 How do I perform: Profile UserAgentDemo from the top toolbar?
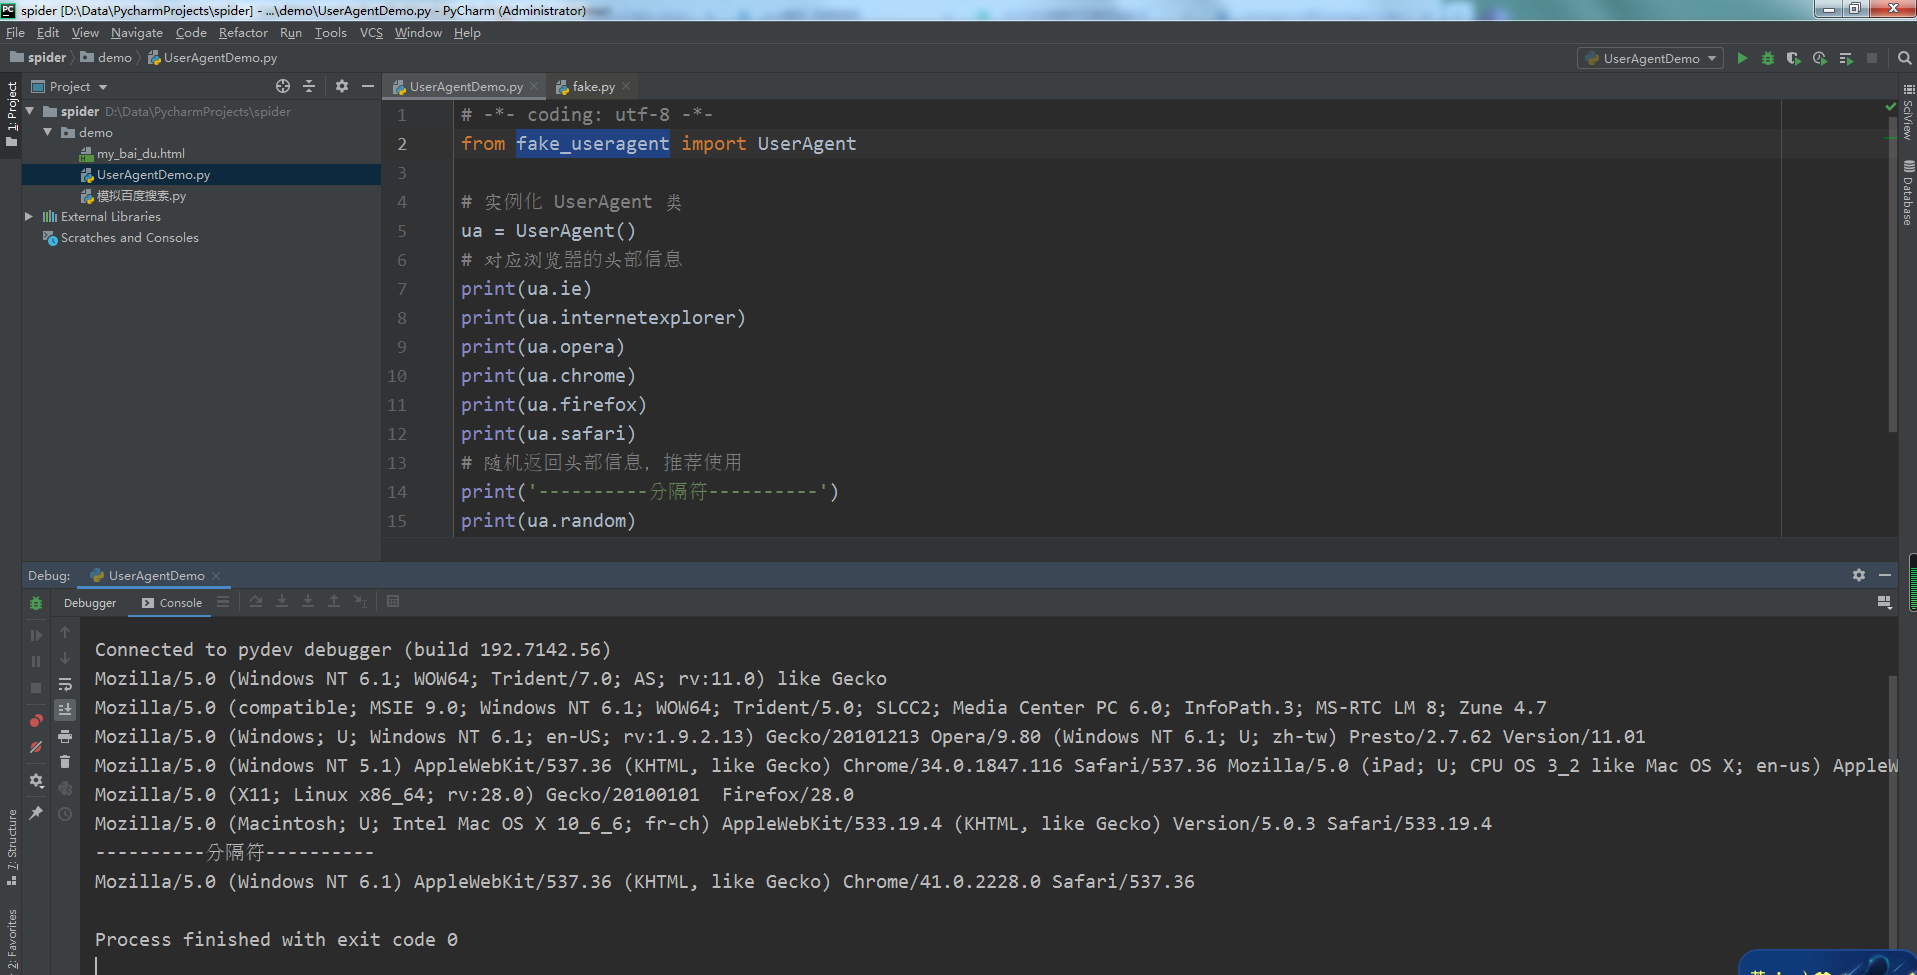click(x=1820, y=58)
